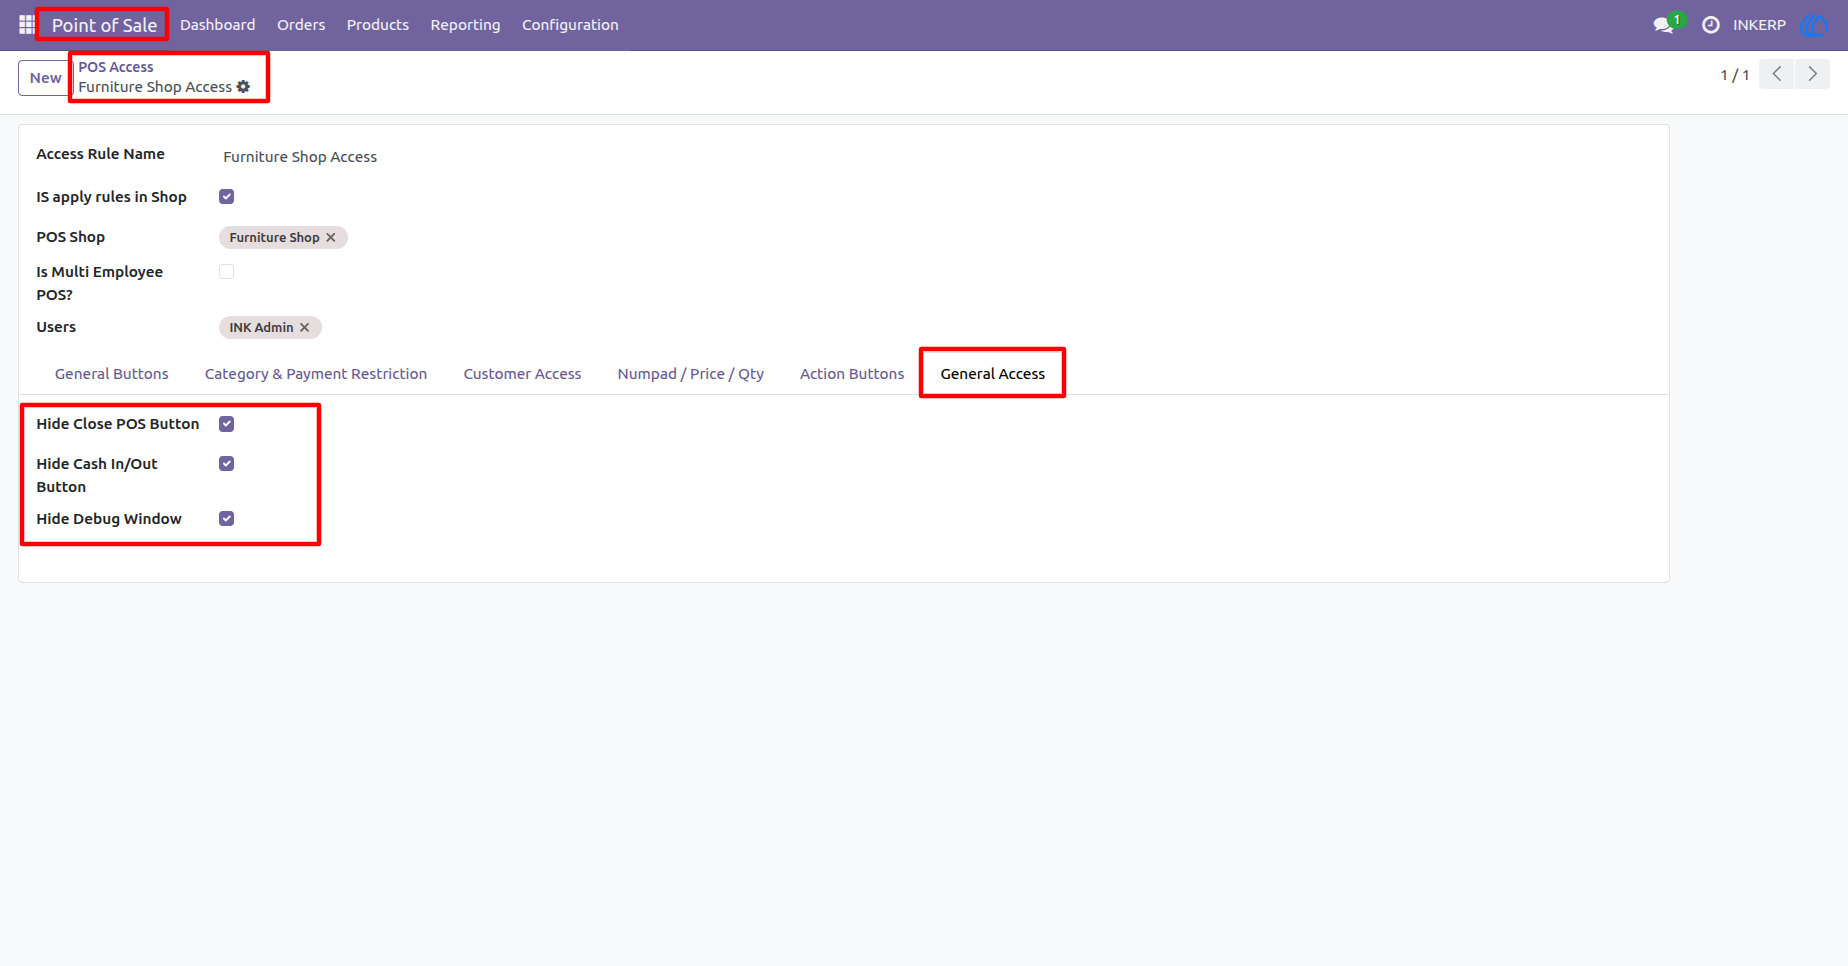Switch to Category & Payment Restriction tab
This screenshot has width=1848, height=966.
coord(316,374)
